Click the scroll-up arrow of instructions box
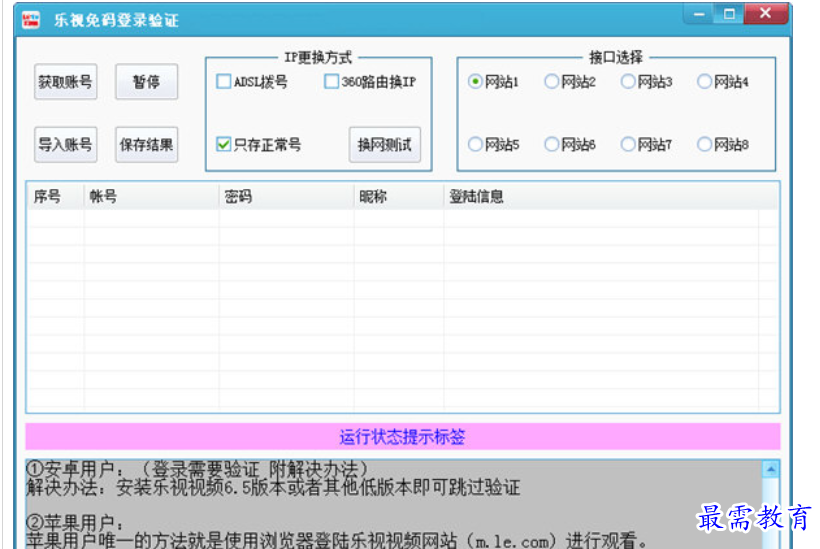The width and height of the screenshot is (820, 549). tap(771, 470)
